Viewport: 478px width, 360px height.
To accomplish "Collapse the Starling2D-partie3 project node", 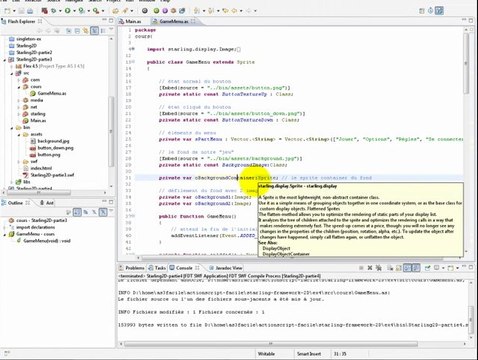I will pyautogui.click(x=5, y=60).
